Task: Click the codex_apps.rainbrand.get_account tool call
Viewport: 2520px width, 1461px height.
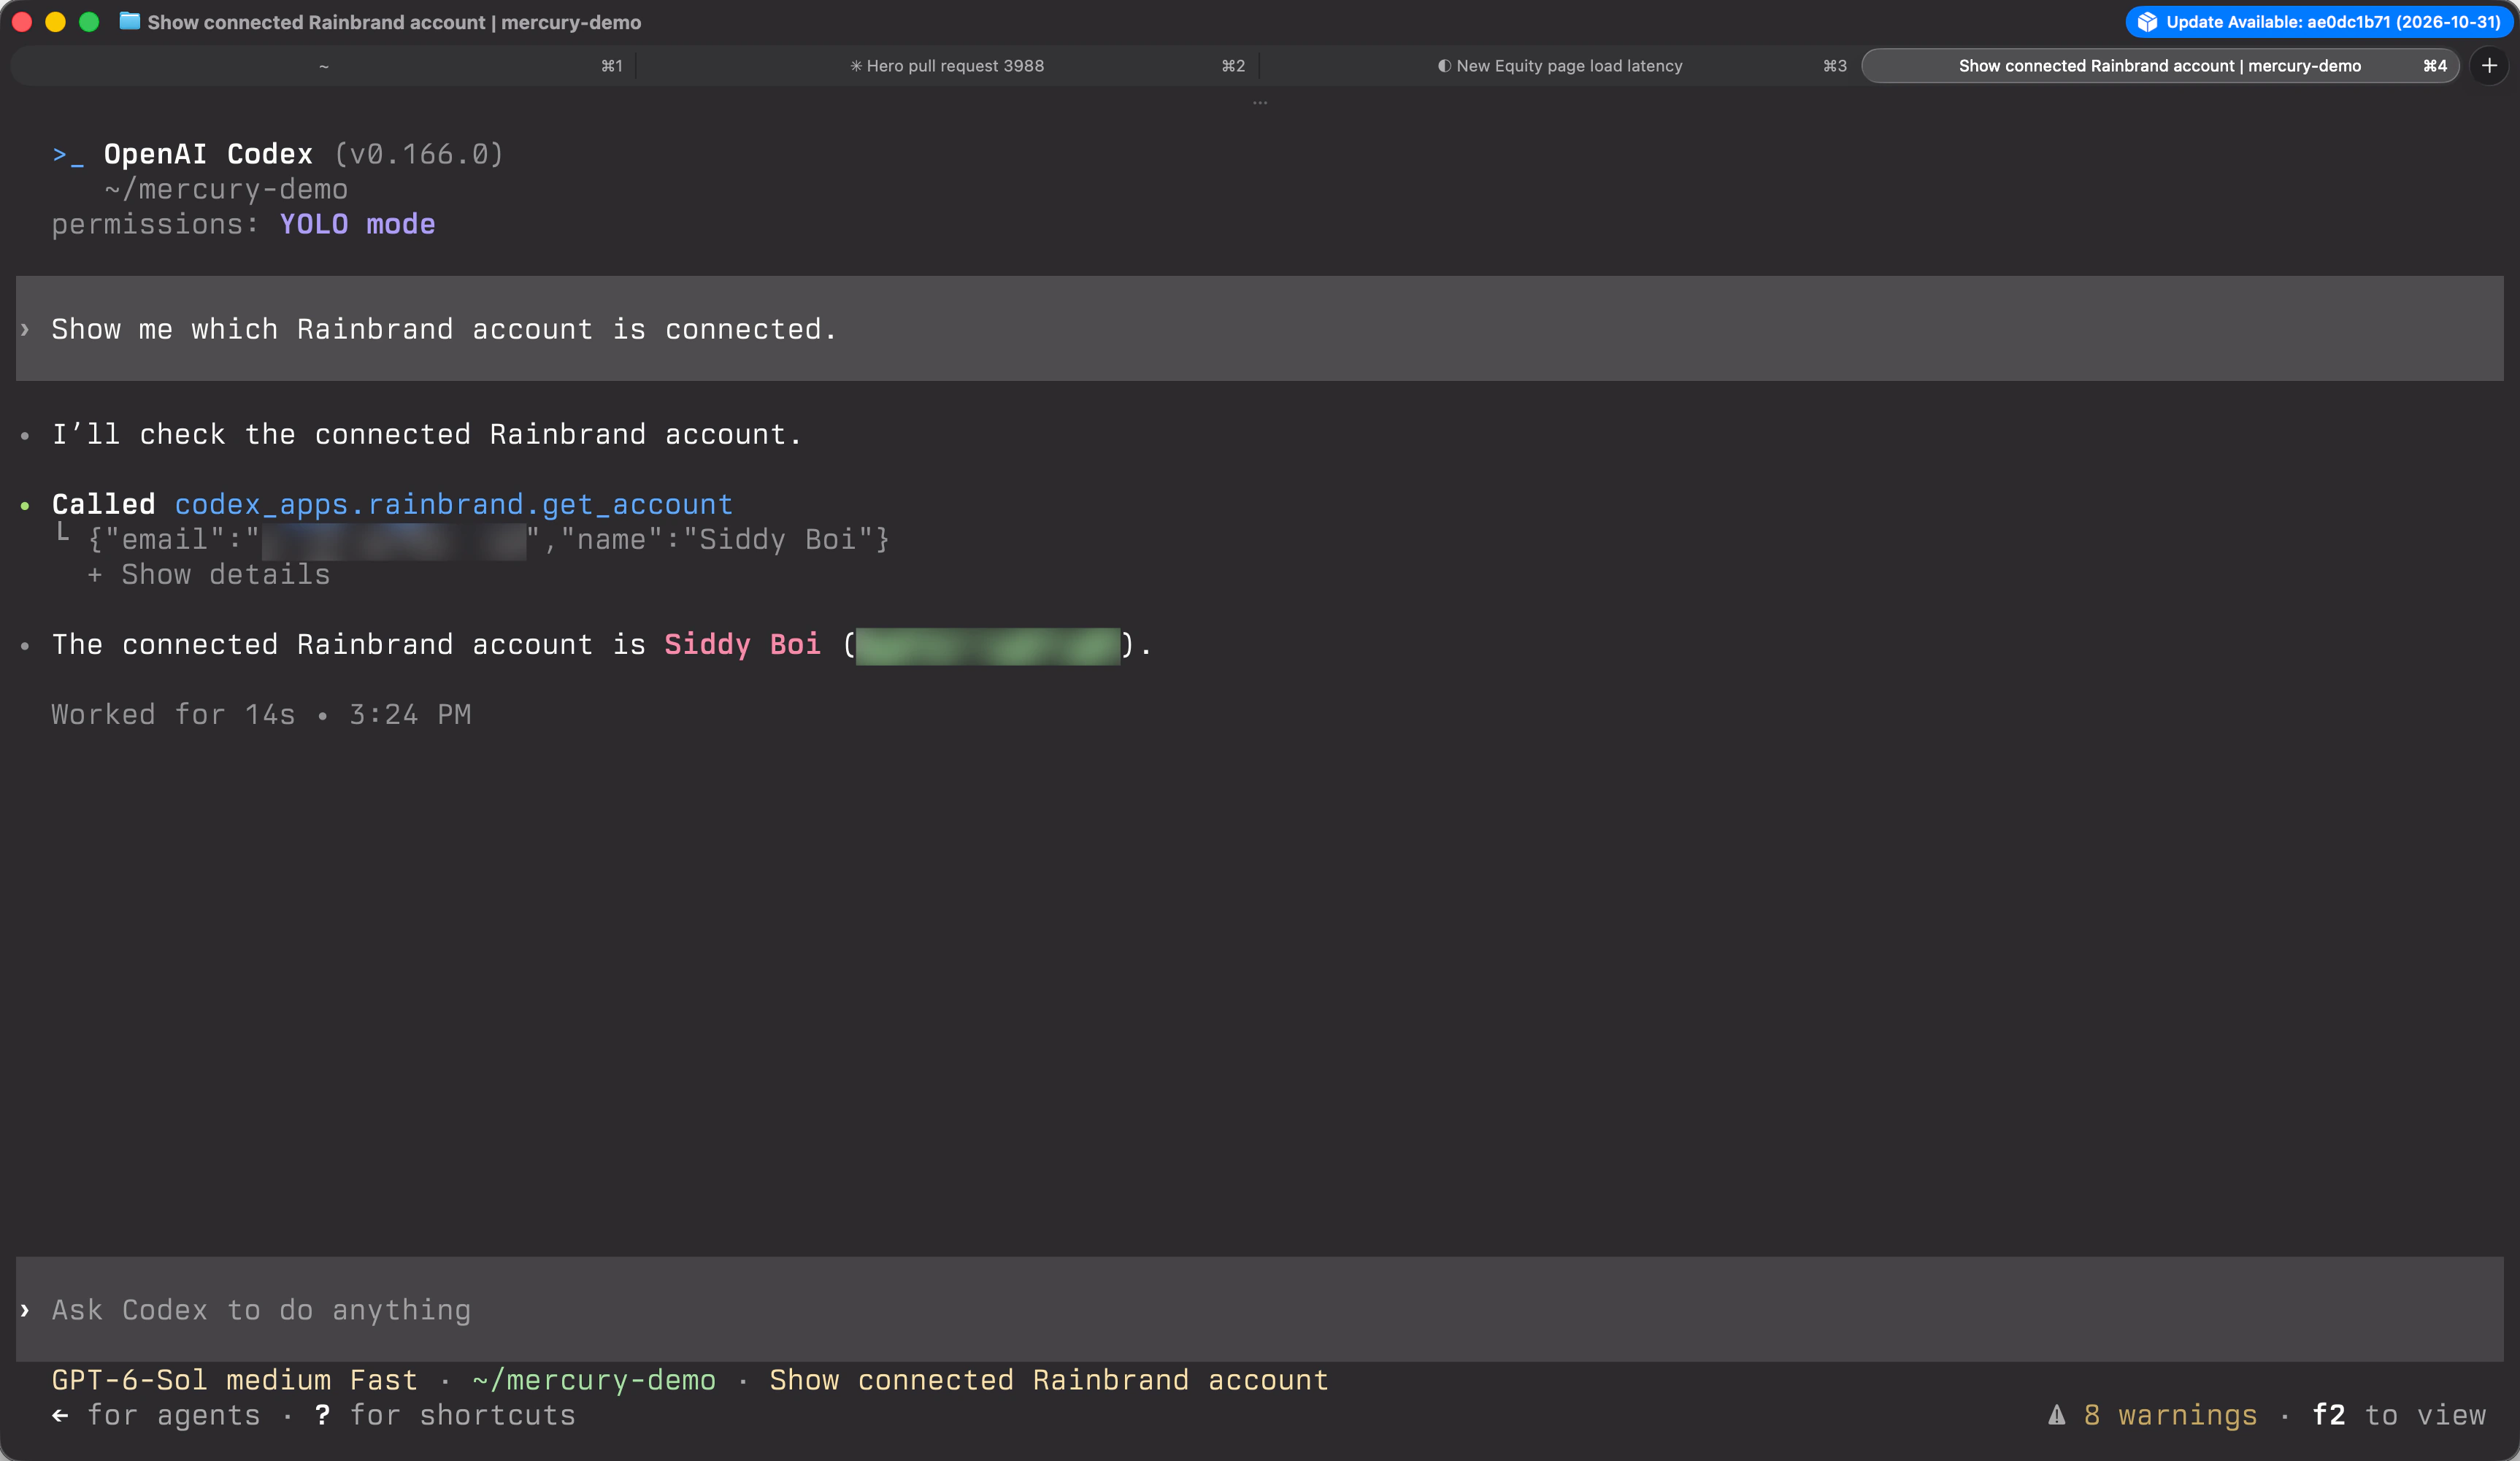Action: (x=453, y=505)
